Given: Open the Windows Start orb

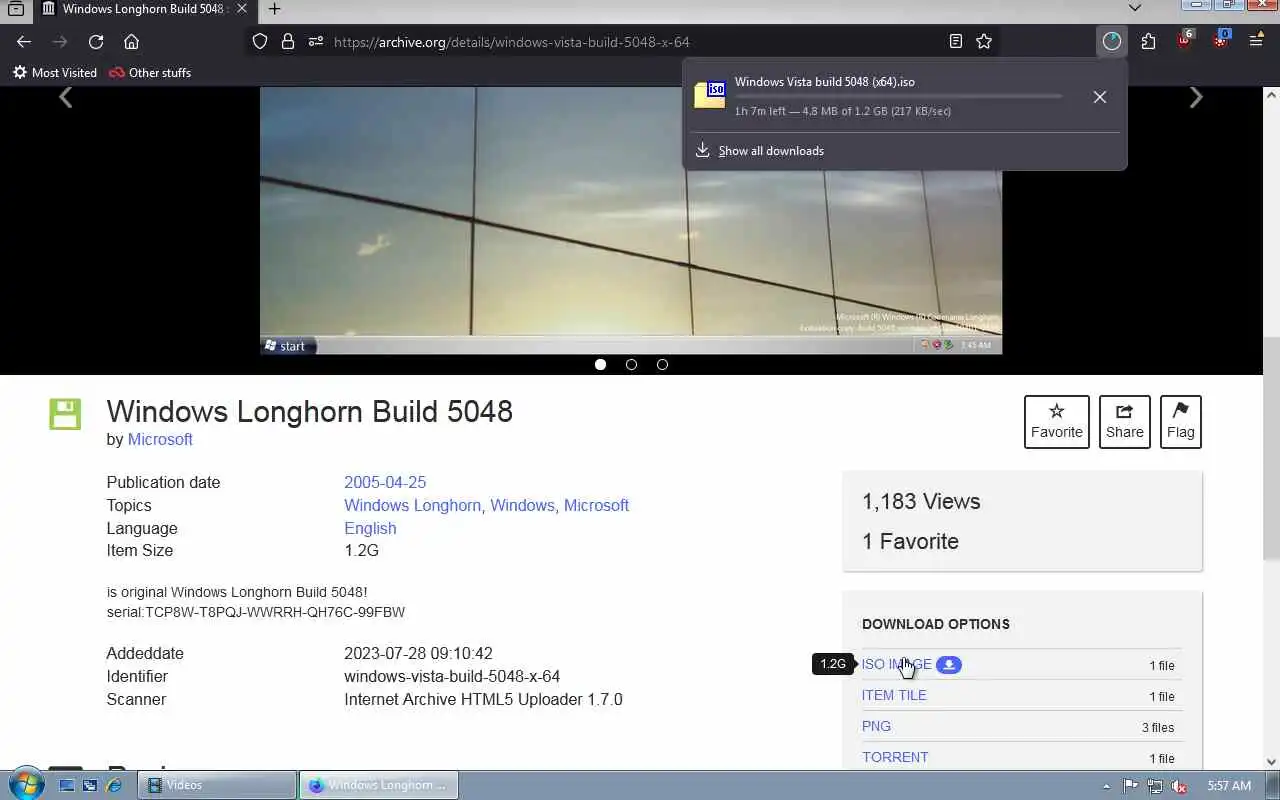Looking at the screenshot, I should (x=25, y=785).
